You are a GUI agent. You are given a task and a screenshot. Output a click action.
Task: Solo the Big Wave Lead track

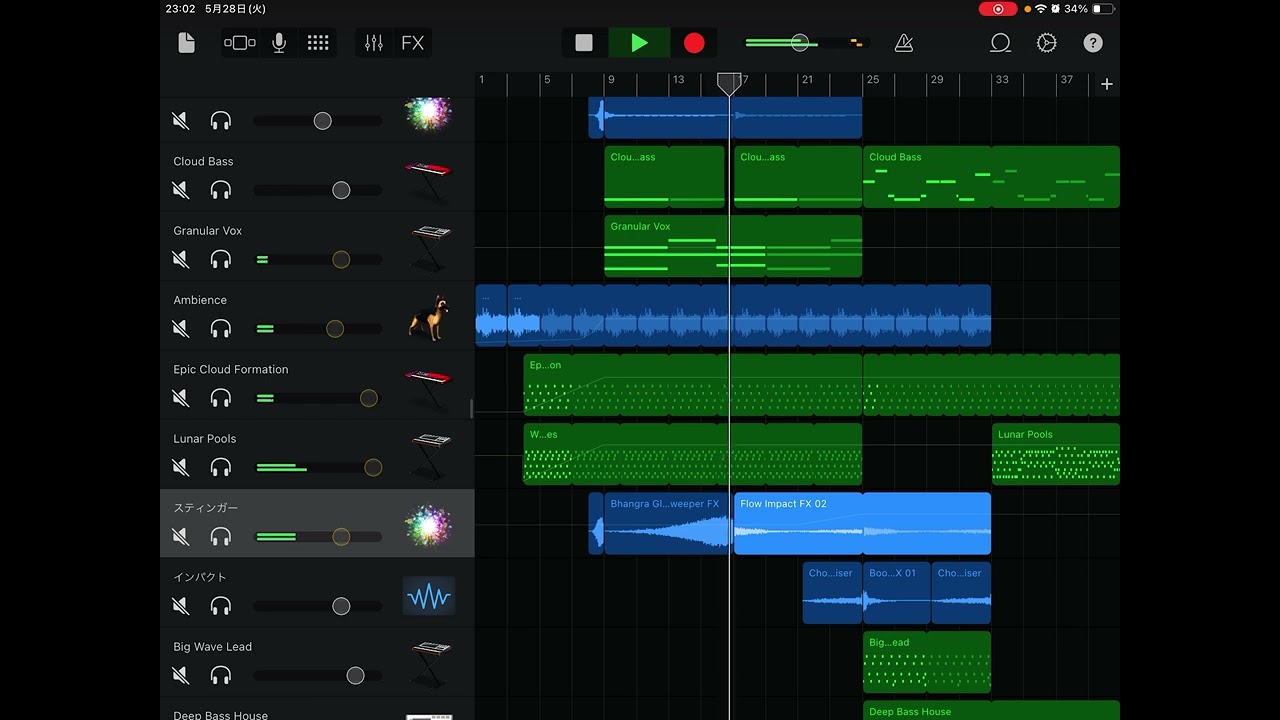221,676
